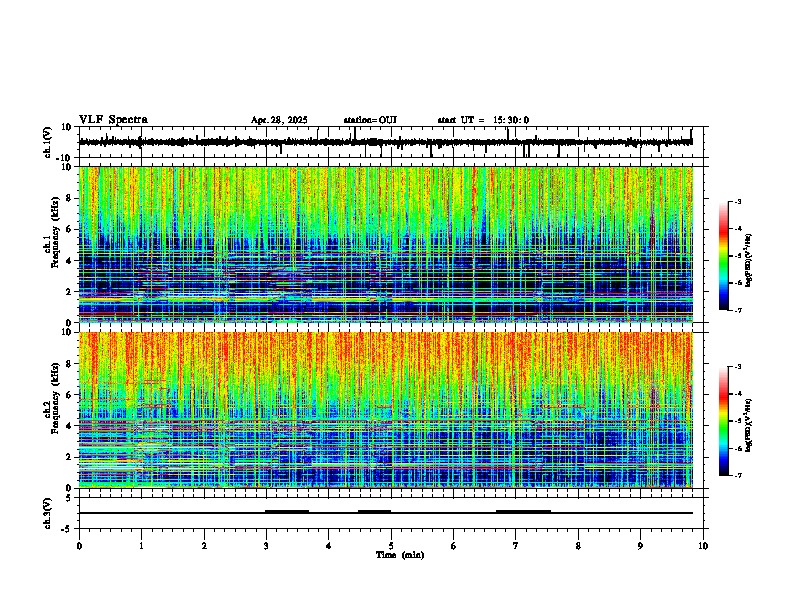Click the ch.3 raised pulse near 5 min
792x612 pixels.
point(374,511)
